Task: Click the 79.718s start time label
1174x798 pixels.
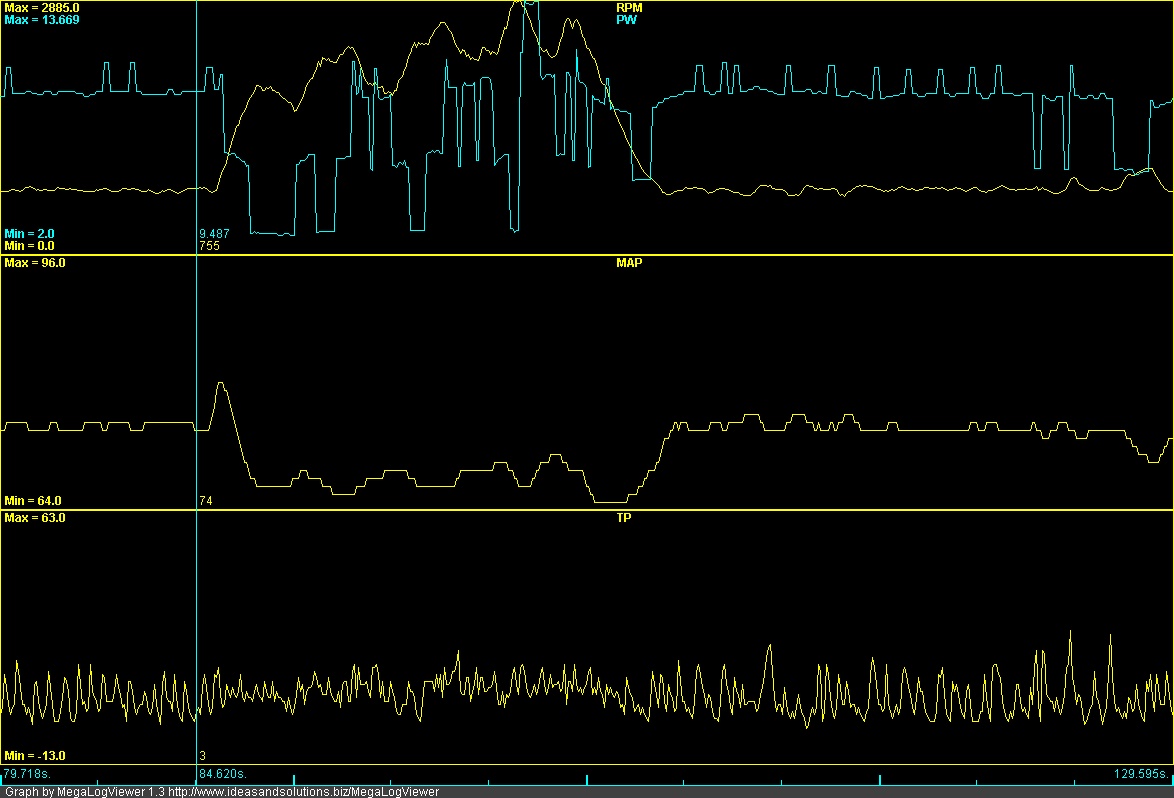Action: pos(26,773)
